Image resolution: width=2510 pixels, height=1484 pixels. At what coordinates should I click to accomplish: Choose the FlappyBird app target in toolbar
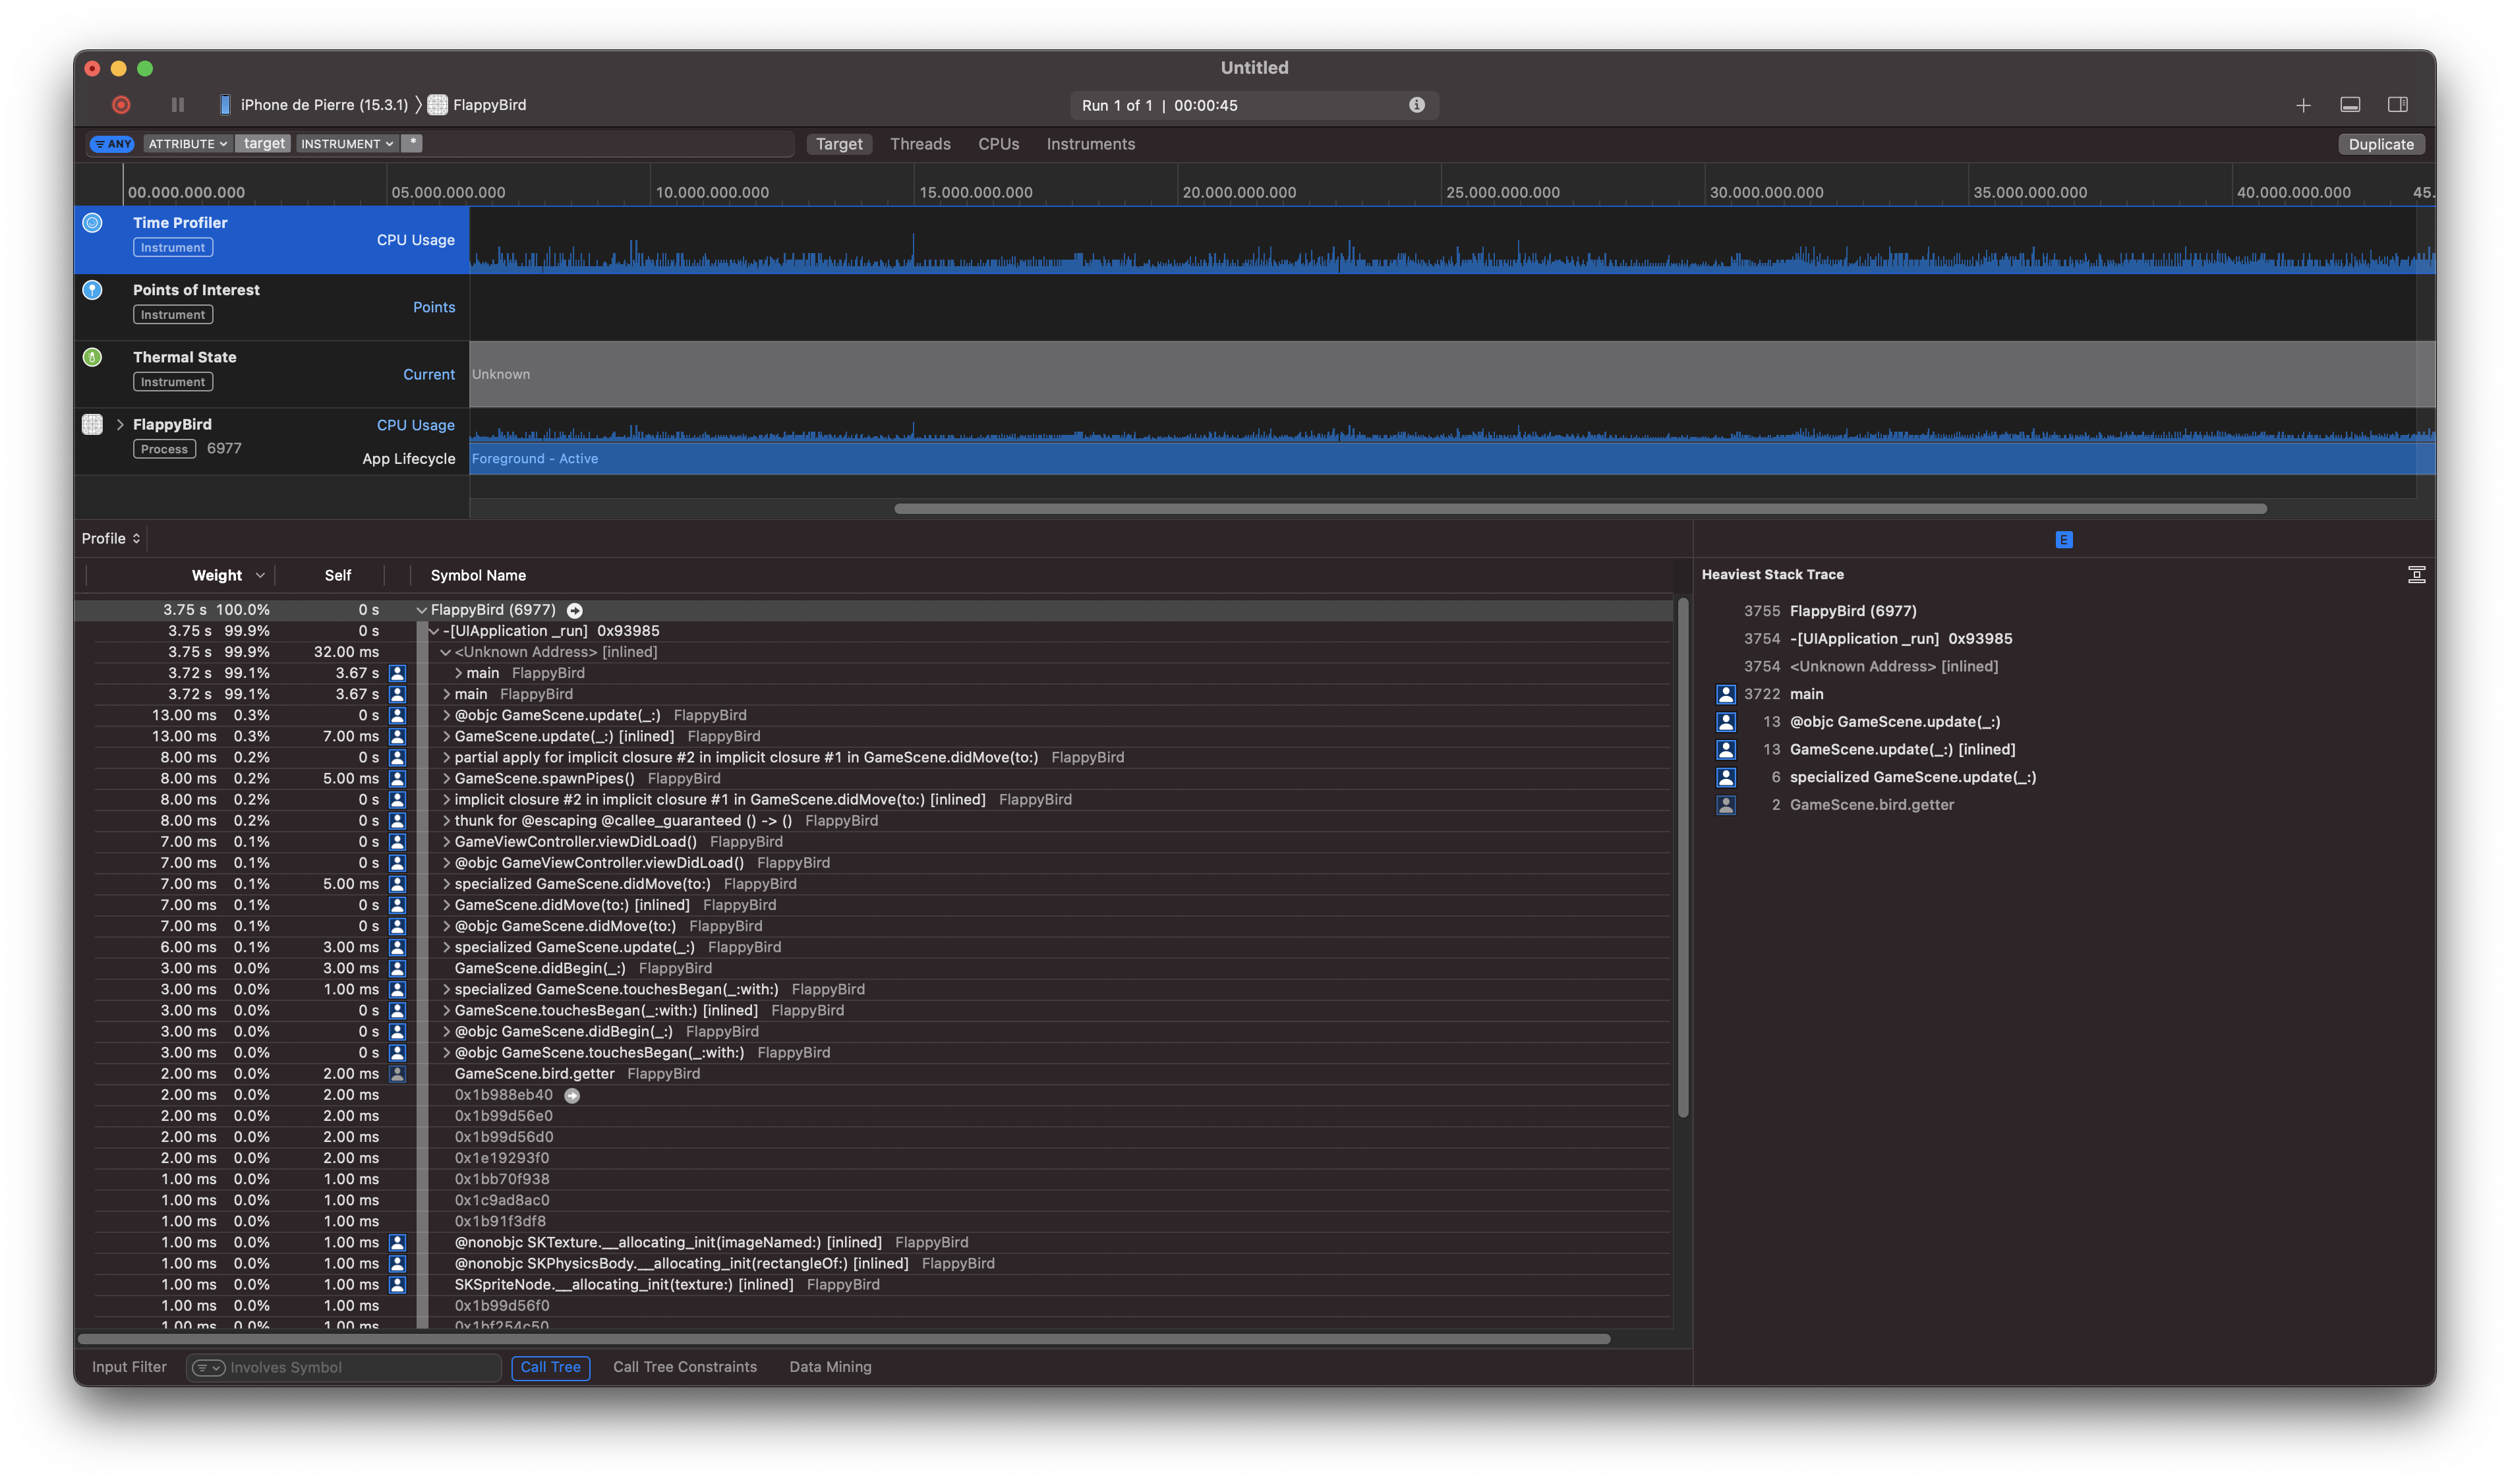tap(478, 105)
